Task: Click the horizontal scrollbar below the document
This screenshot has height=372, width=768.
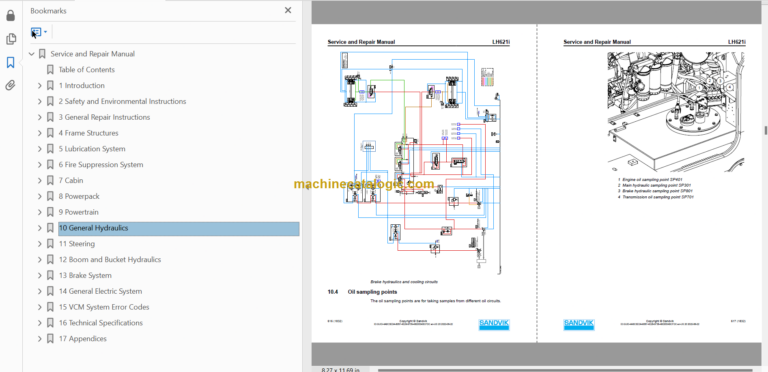Action: point(565,370)
